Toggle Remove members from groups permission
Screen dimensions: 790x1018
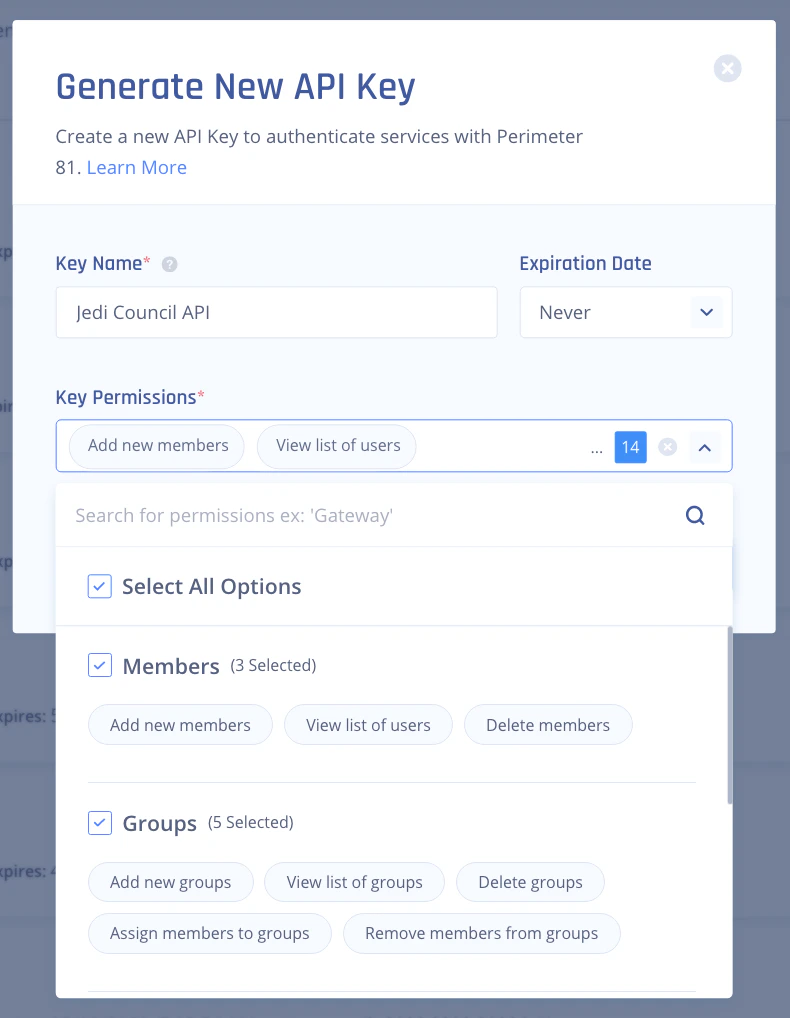pos(481,933)
